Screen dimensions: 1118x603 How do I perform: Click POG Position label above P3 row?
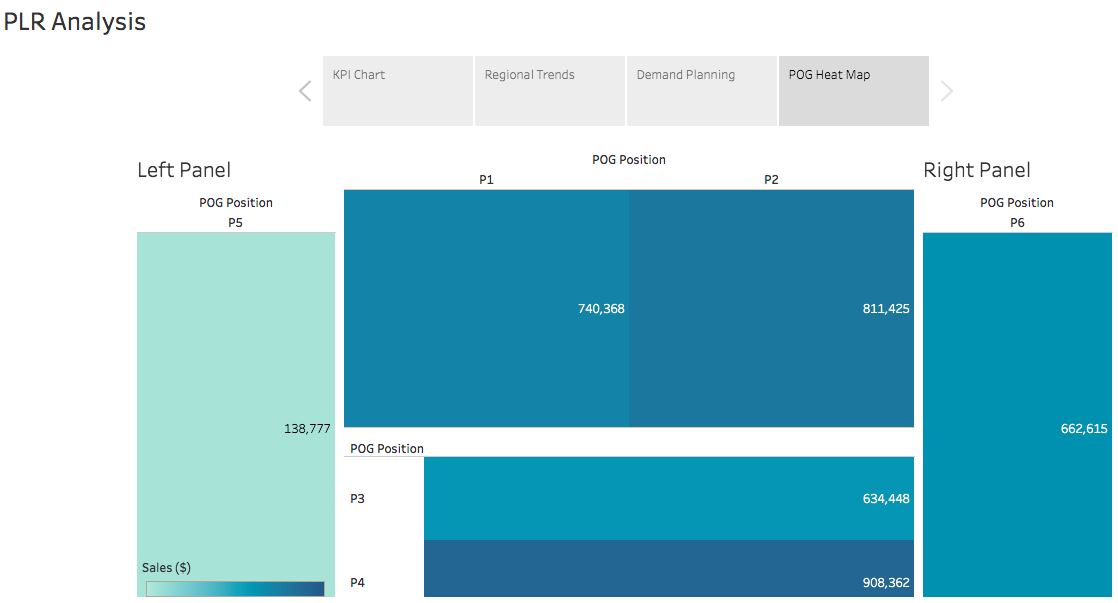(x=387, y=448)
